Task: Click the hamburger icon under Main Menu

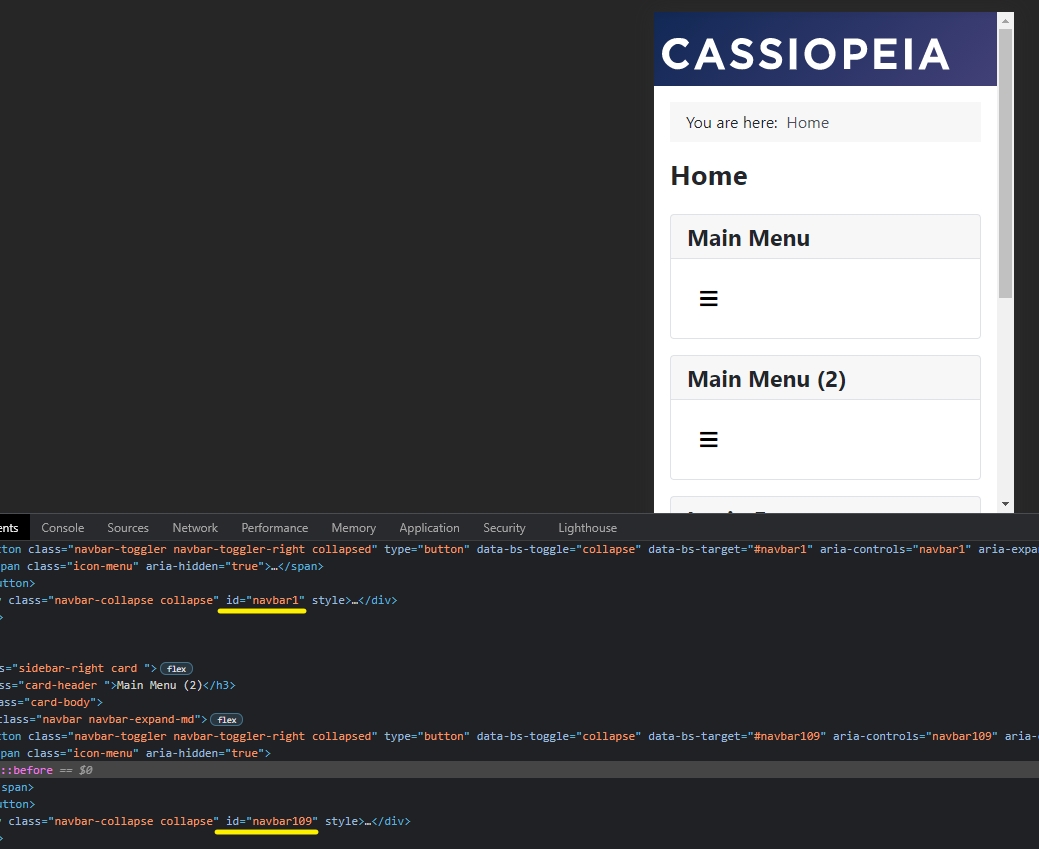Action: 708,299
